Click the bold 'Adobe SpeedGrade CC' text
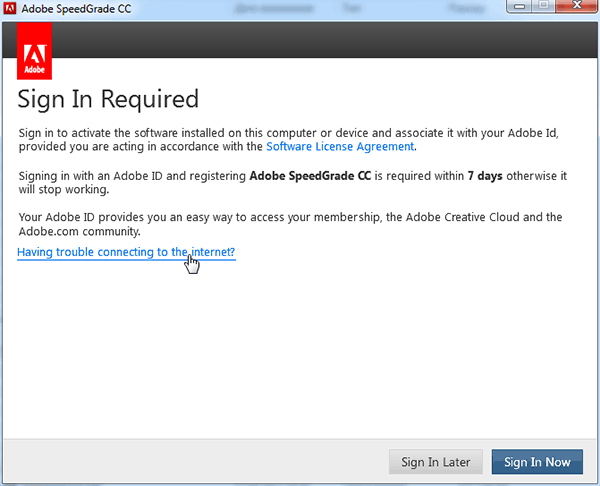 pos(310,176)
